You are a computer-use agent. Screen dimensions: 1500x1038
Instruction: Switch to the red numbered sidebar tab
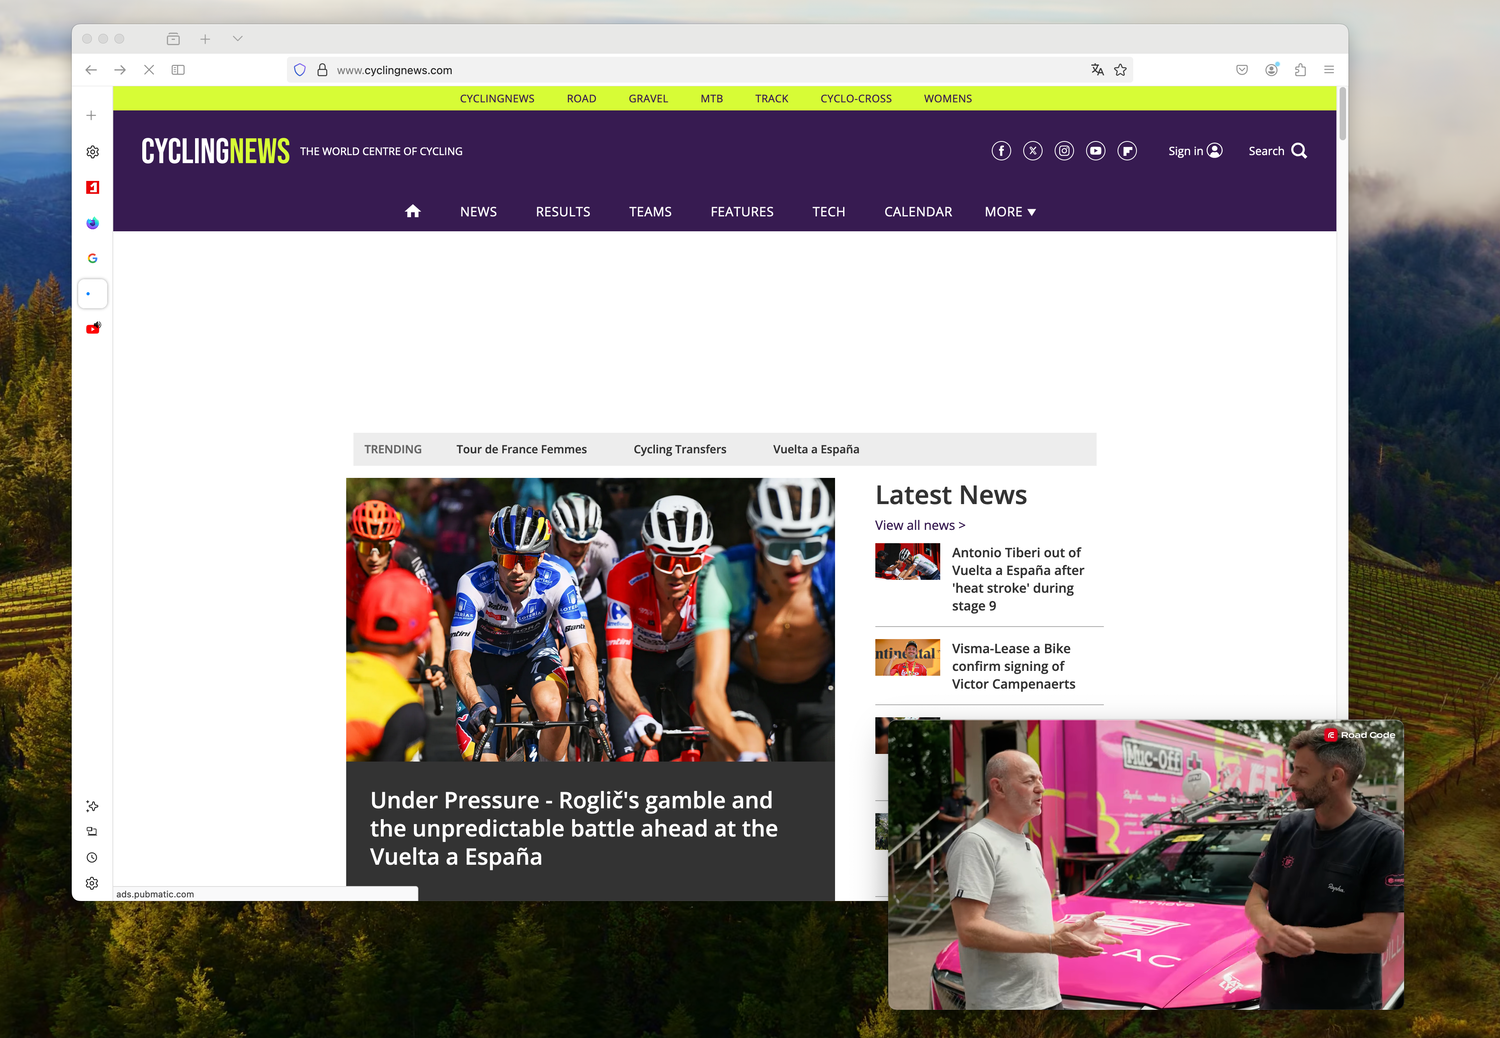(92, 187)
